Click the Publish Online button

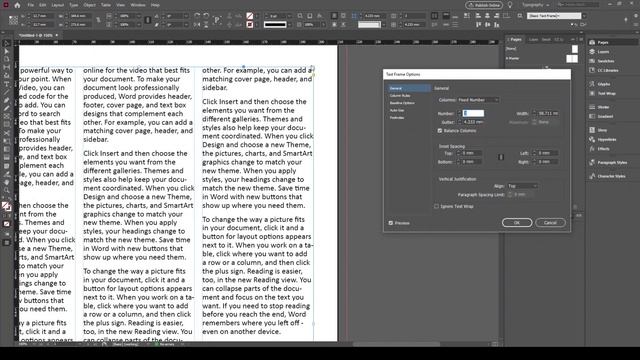(x=484, y=5)
